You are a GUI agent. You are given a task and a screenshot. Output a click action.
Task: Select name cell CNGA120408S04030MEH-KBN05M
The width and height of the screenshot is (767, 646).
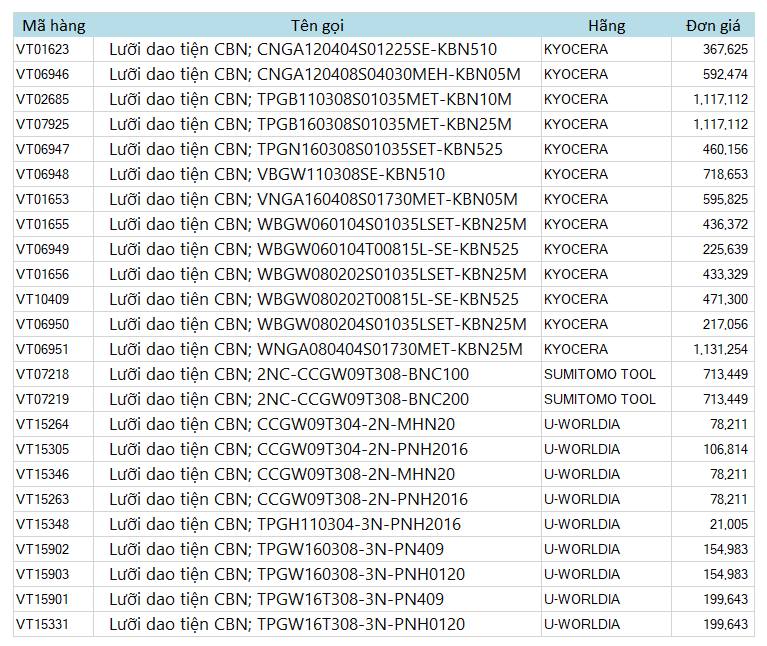click(317, 74)
